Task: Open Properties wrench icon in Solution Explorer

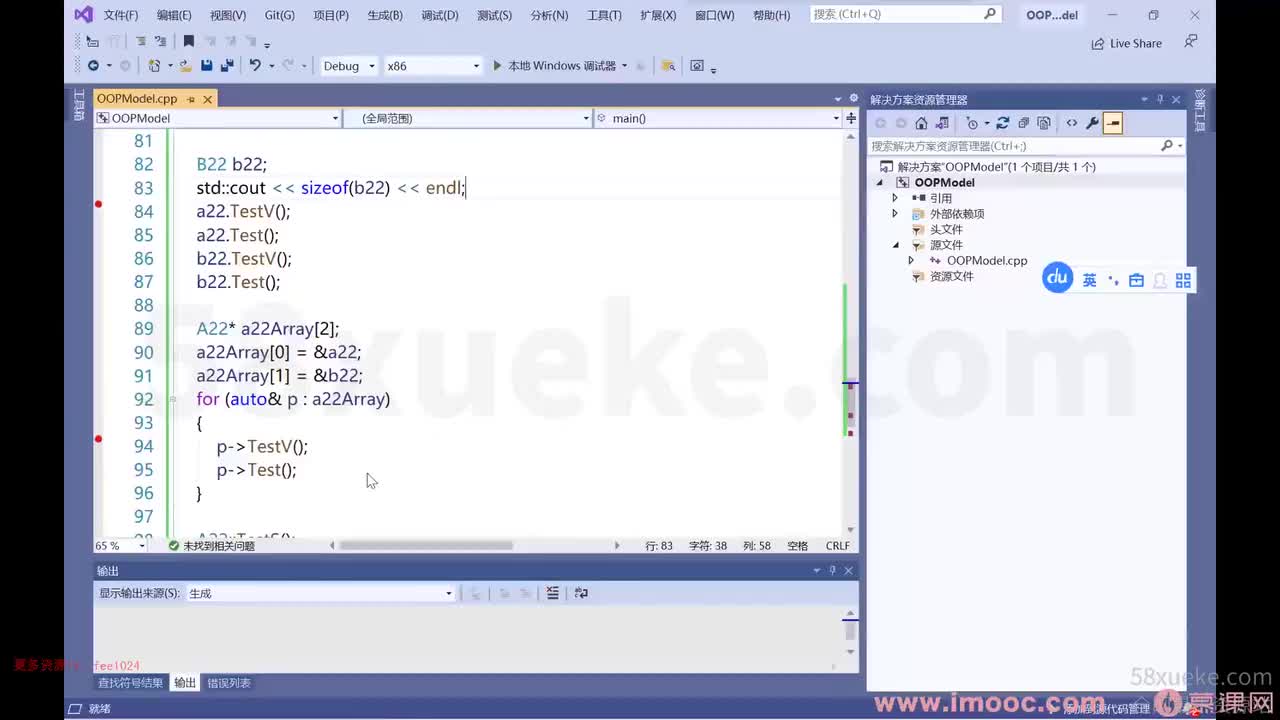Action: tap(1092, 123)
